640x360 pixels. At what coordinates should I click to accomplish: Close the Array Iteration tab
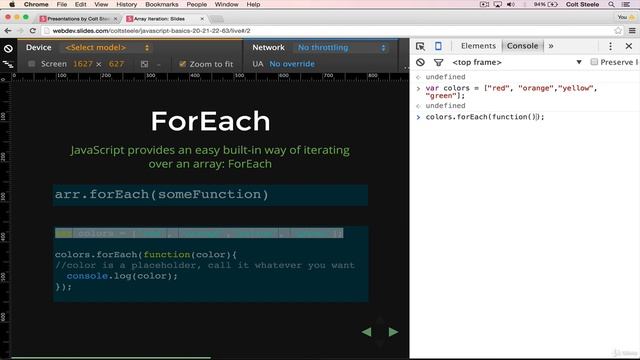click(202, 19)
